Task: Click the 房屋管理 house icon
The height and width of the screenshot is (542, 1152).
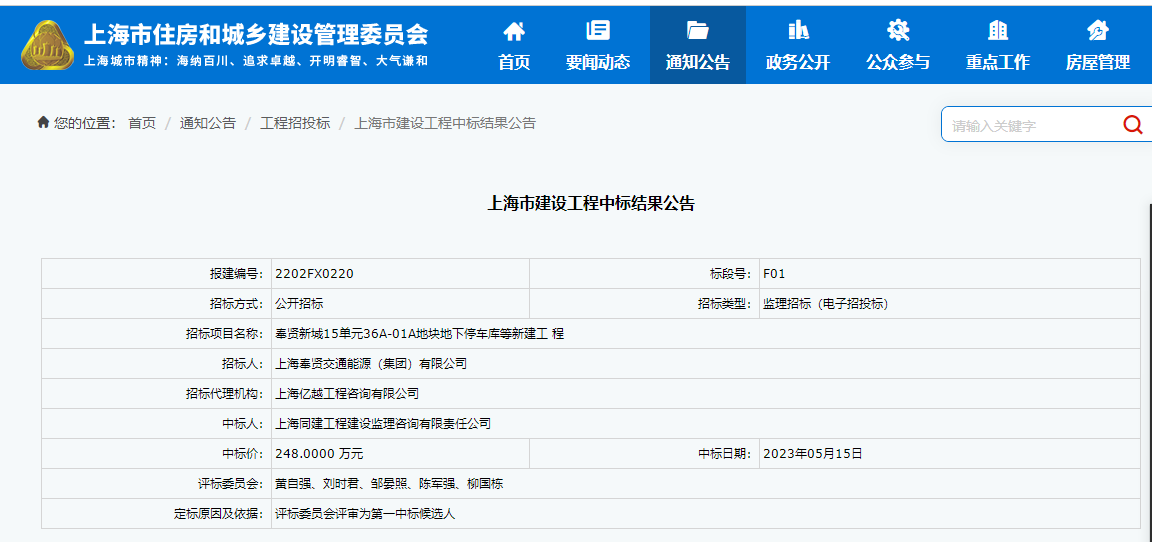Action: [1098, 30]
